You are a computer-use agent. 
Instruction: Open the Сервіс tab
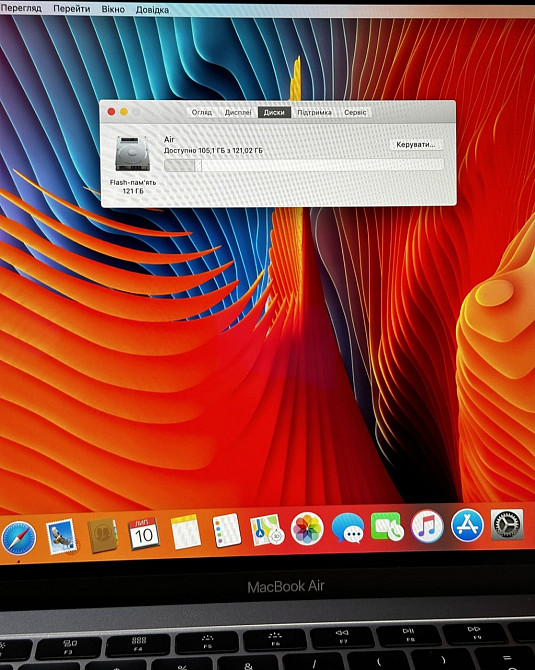tap(355, 112)
